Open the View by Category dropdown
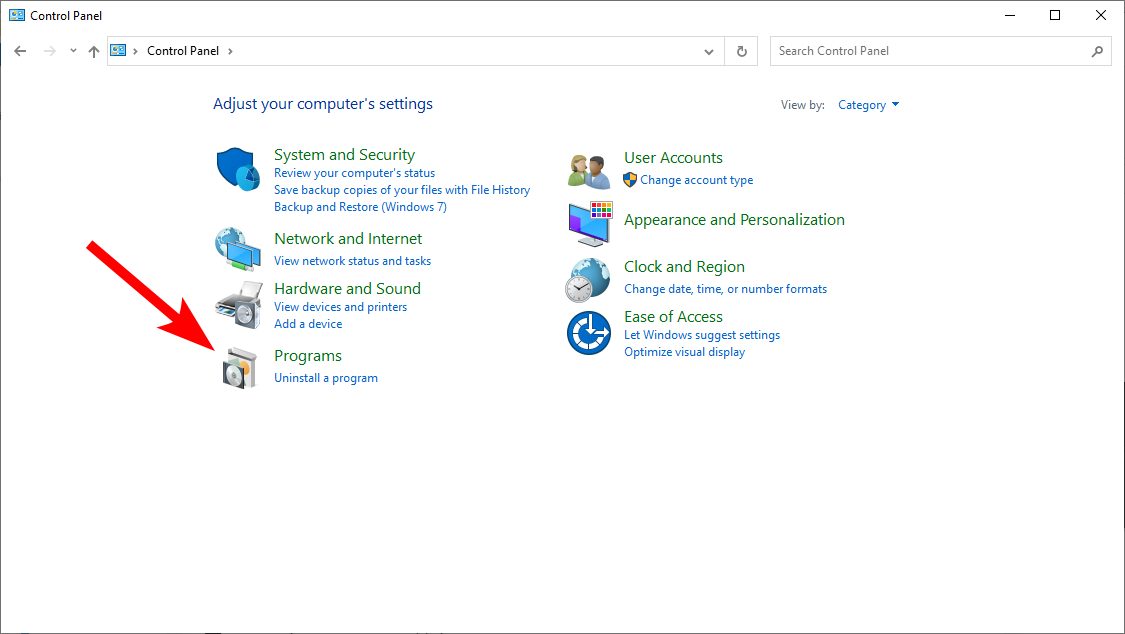 tap(868, 105)
